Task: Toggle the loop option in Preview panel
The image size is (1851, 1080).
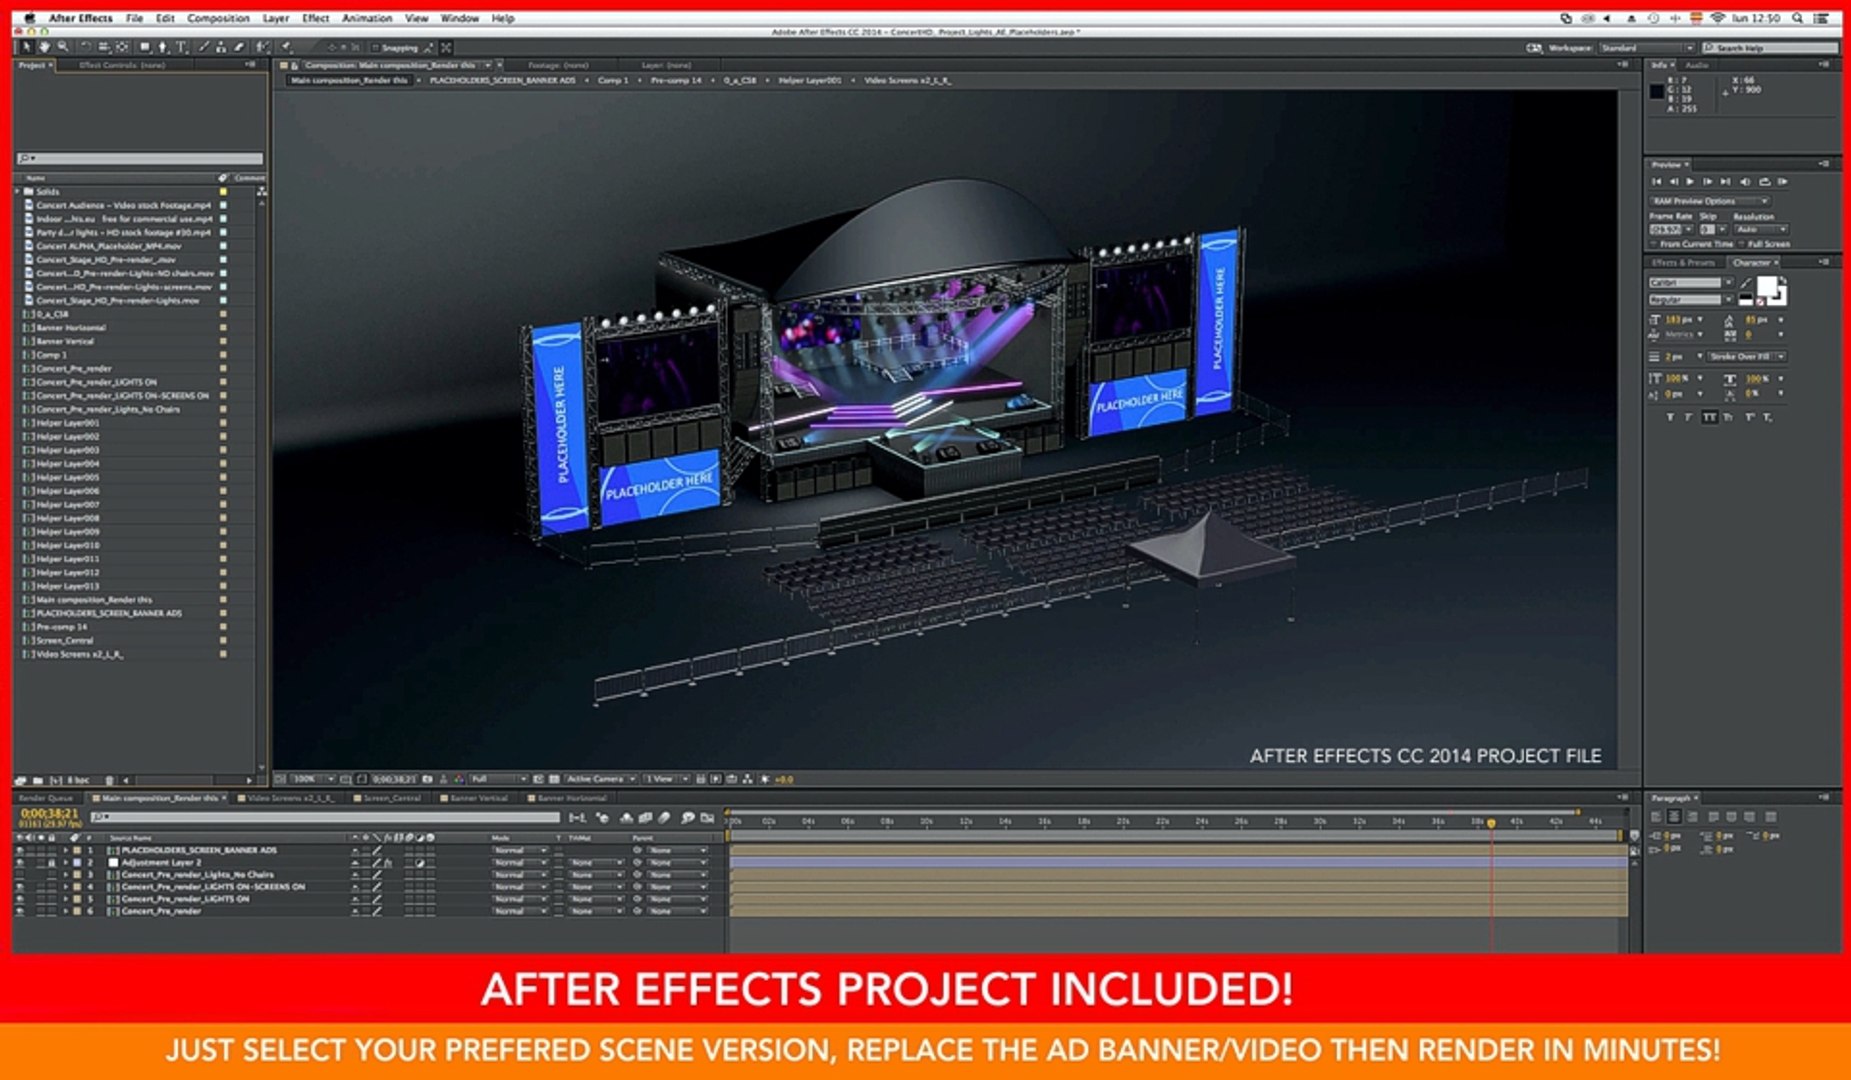Action: (1765, 182)
